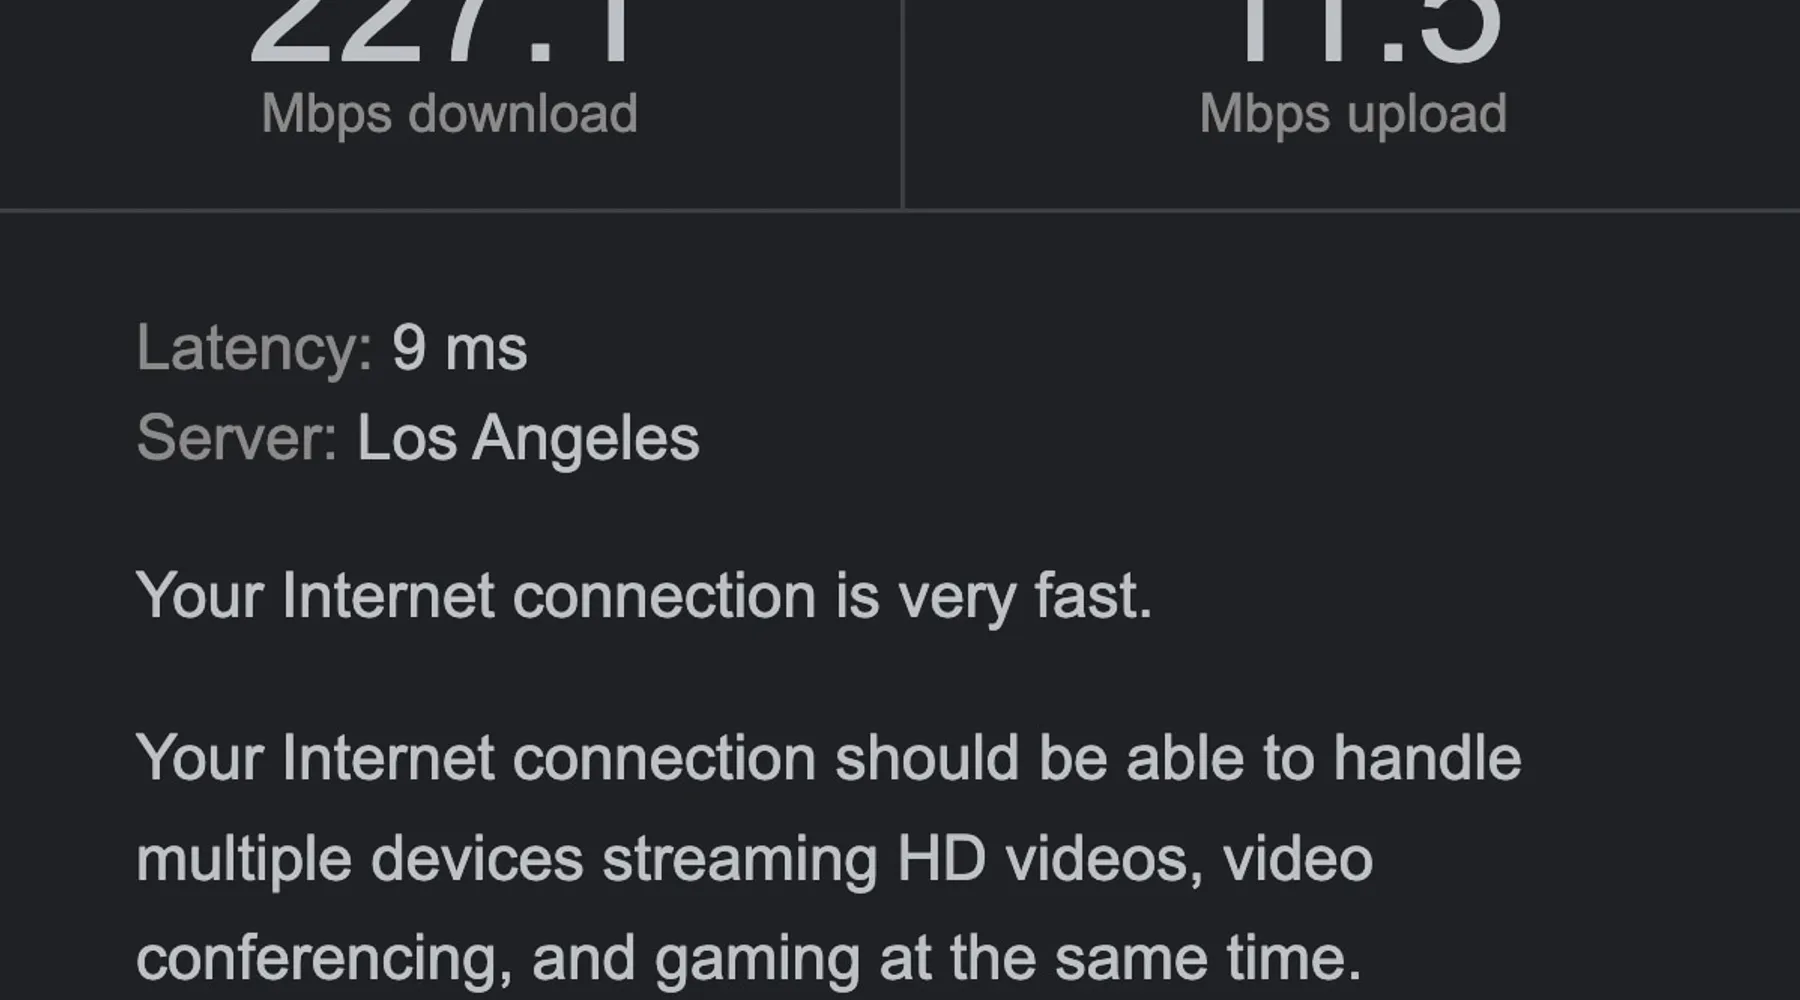Click the "9 ms" latency value

459,348
